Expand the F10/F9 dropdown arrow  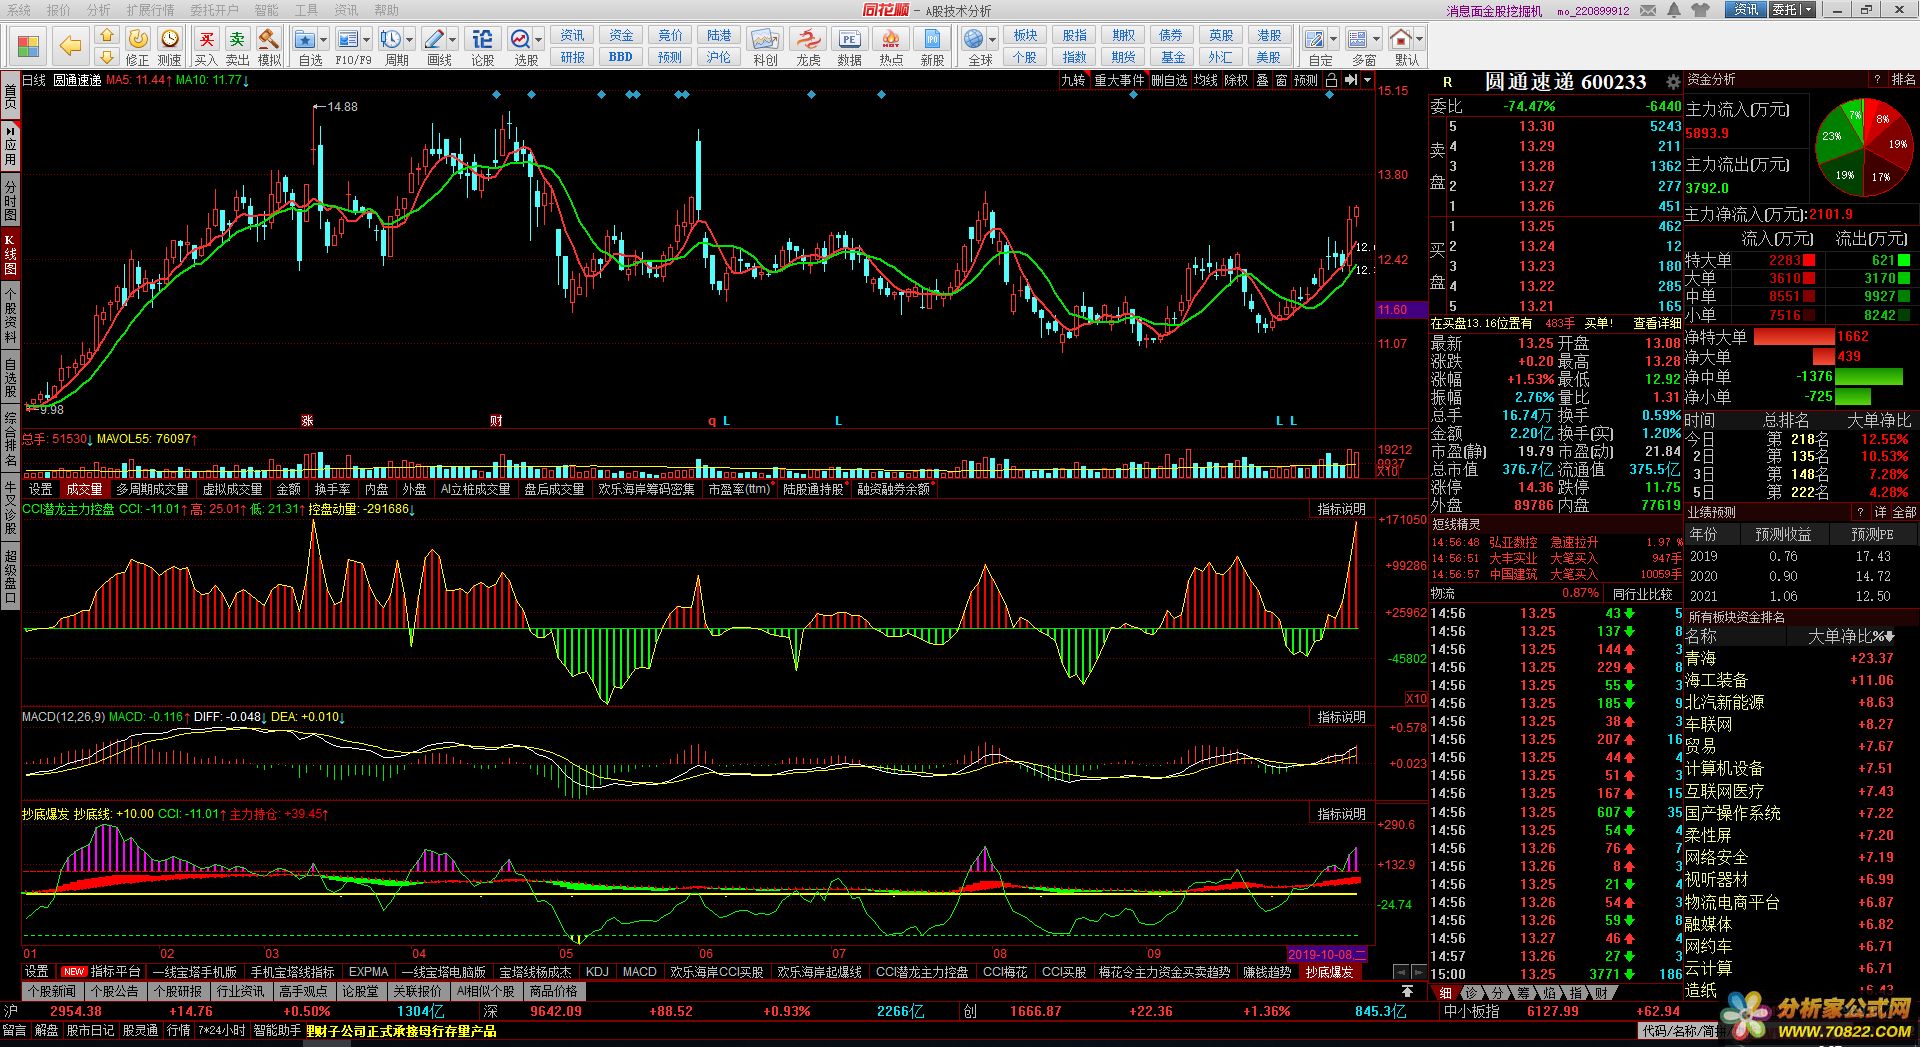(367, 40)
